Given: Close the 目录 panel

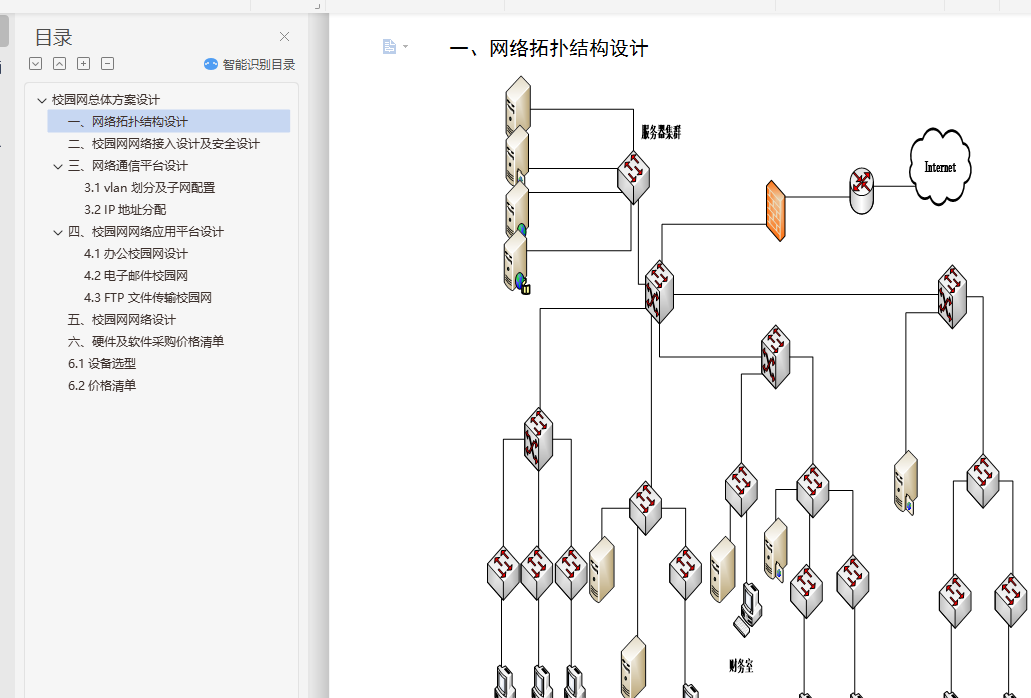Looking at the screenshot, I should click(284, 37).
